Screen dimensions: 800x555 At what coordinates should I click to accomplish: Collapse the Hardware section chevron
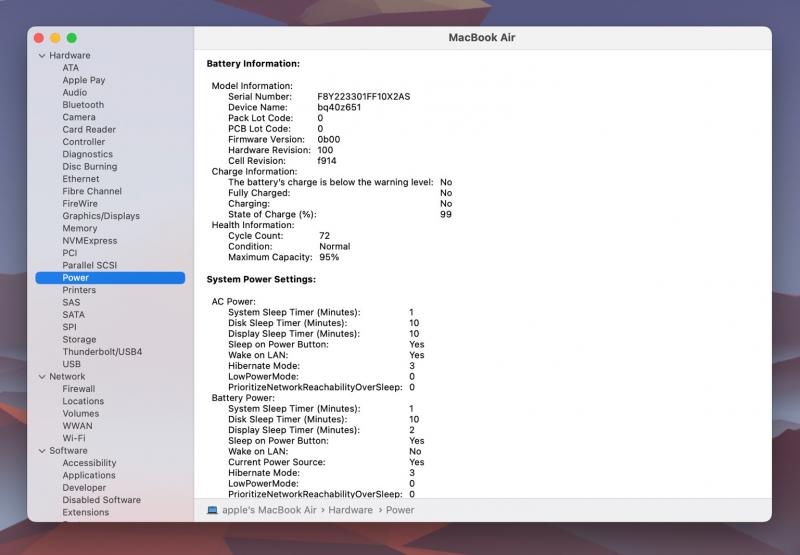(42, 56)
